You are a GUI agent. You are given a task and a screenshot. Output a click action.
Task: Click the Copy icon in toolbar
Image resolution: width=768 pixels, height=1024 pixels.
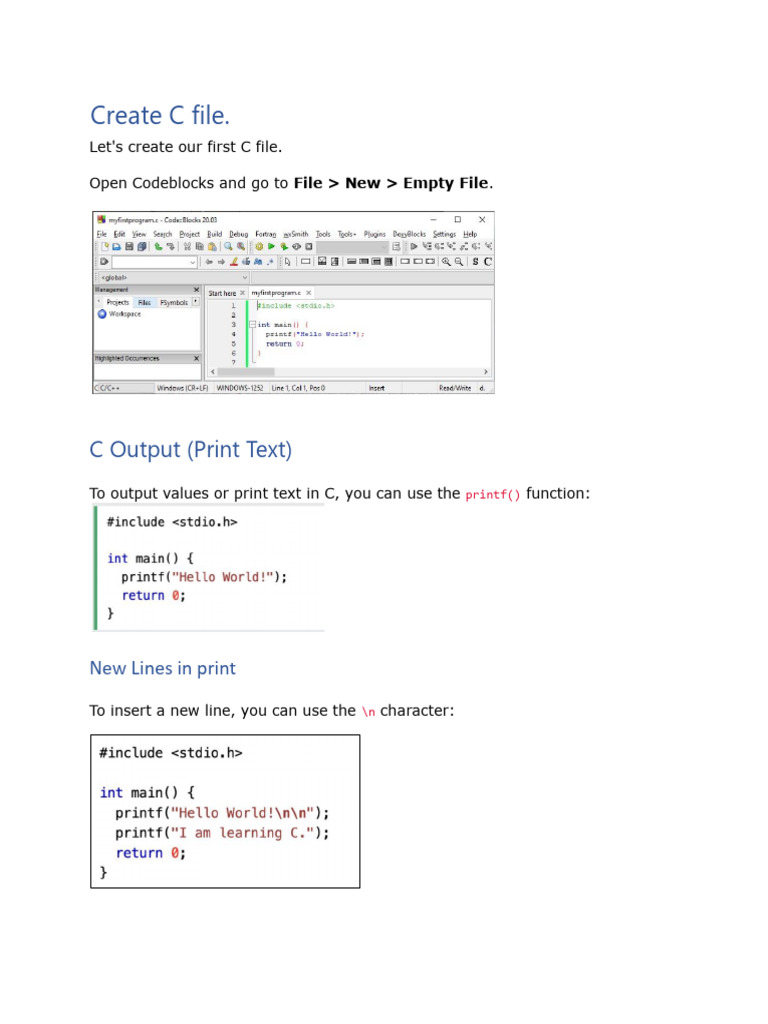pyautogui.click(x=200, y=247)
